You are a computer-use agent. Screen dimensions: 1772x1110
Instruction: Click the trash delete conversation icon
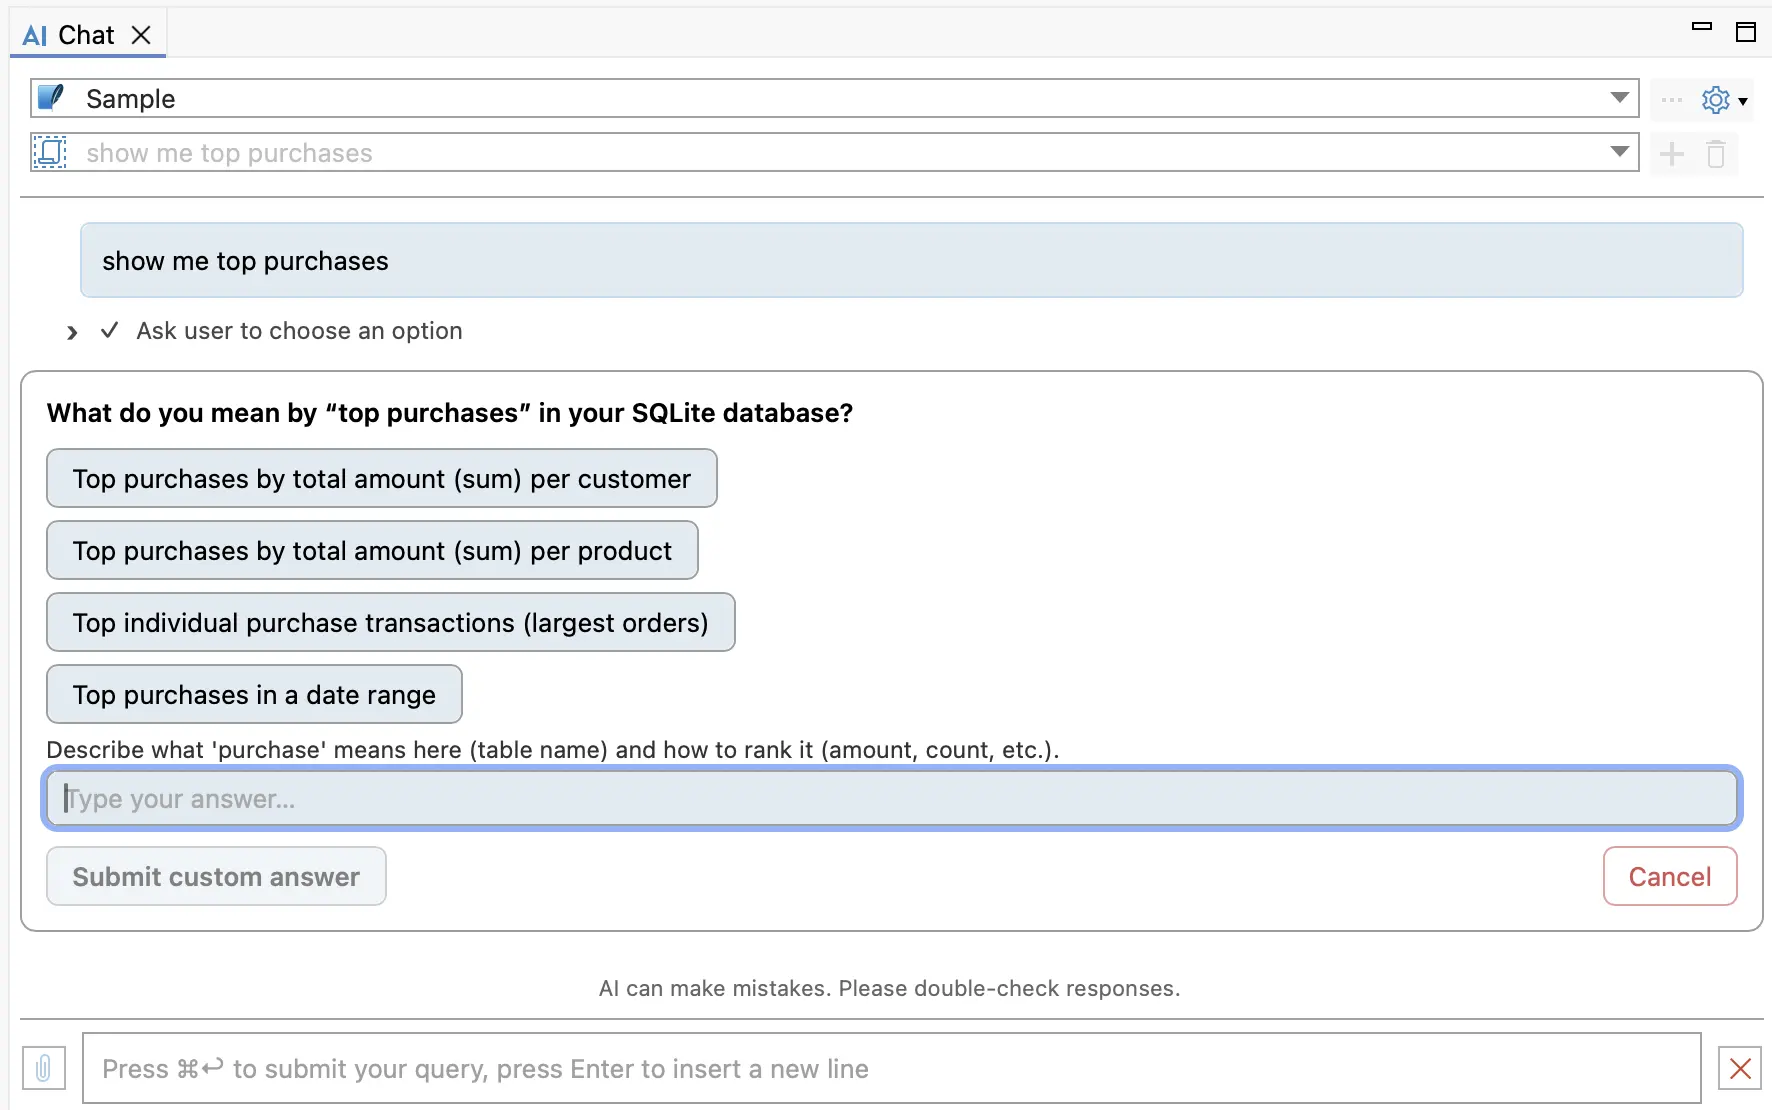(1716, 154)
